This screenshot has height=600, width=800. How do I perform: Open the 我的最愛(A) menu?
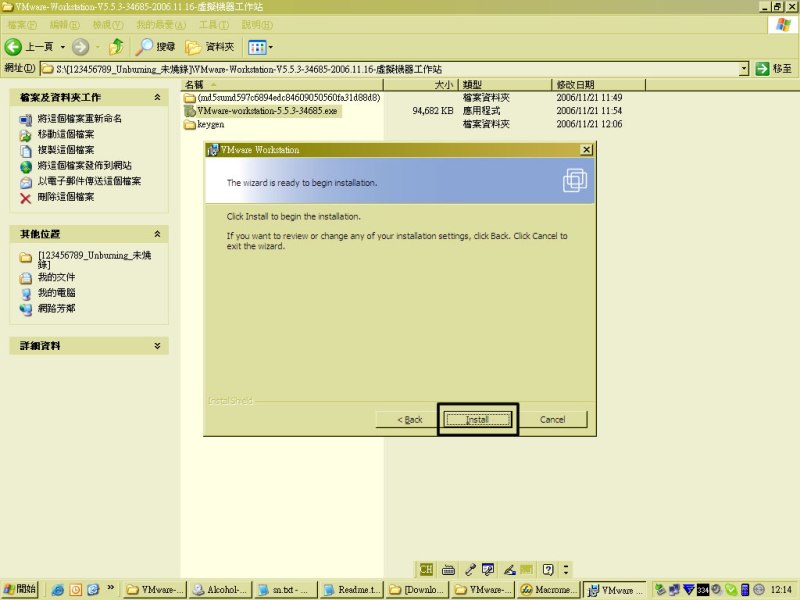[x=161, y=24]
